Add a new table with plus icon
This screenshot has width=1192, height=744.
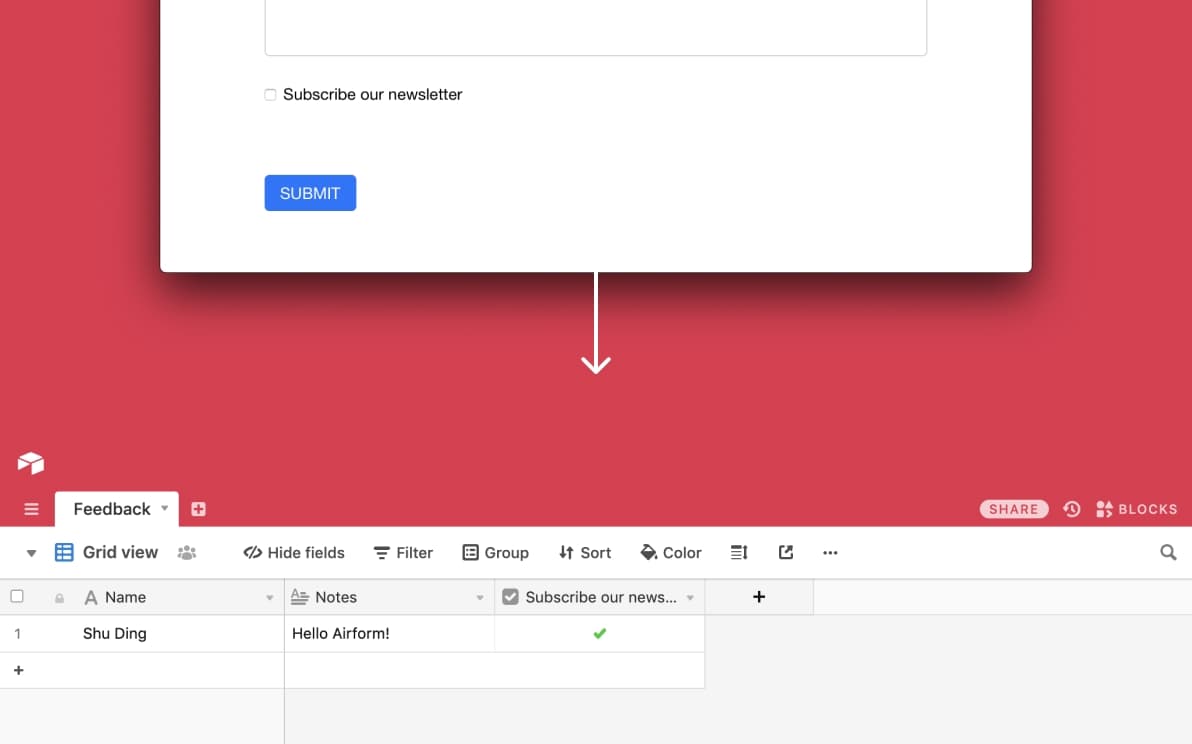(x=198, y=509)
